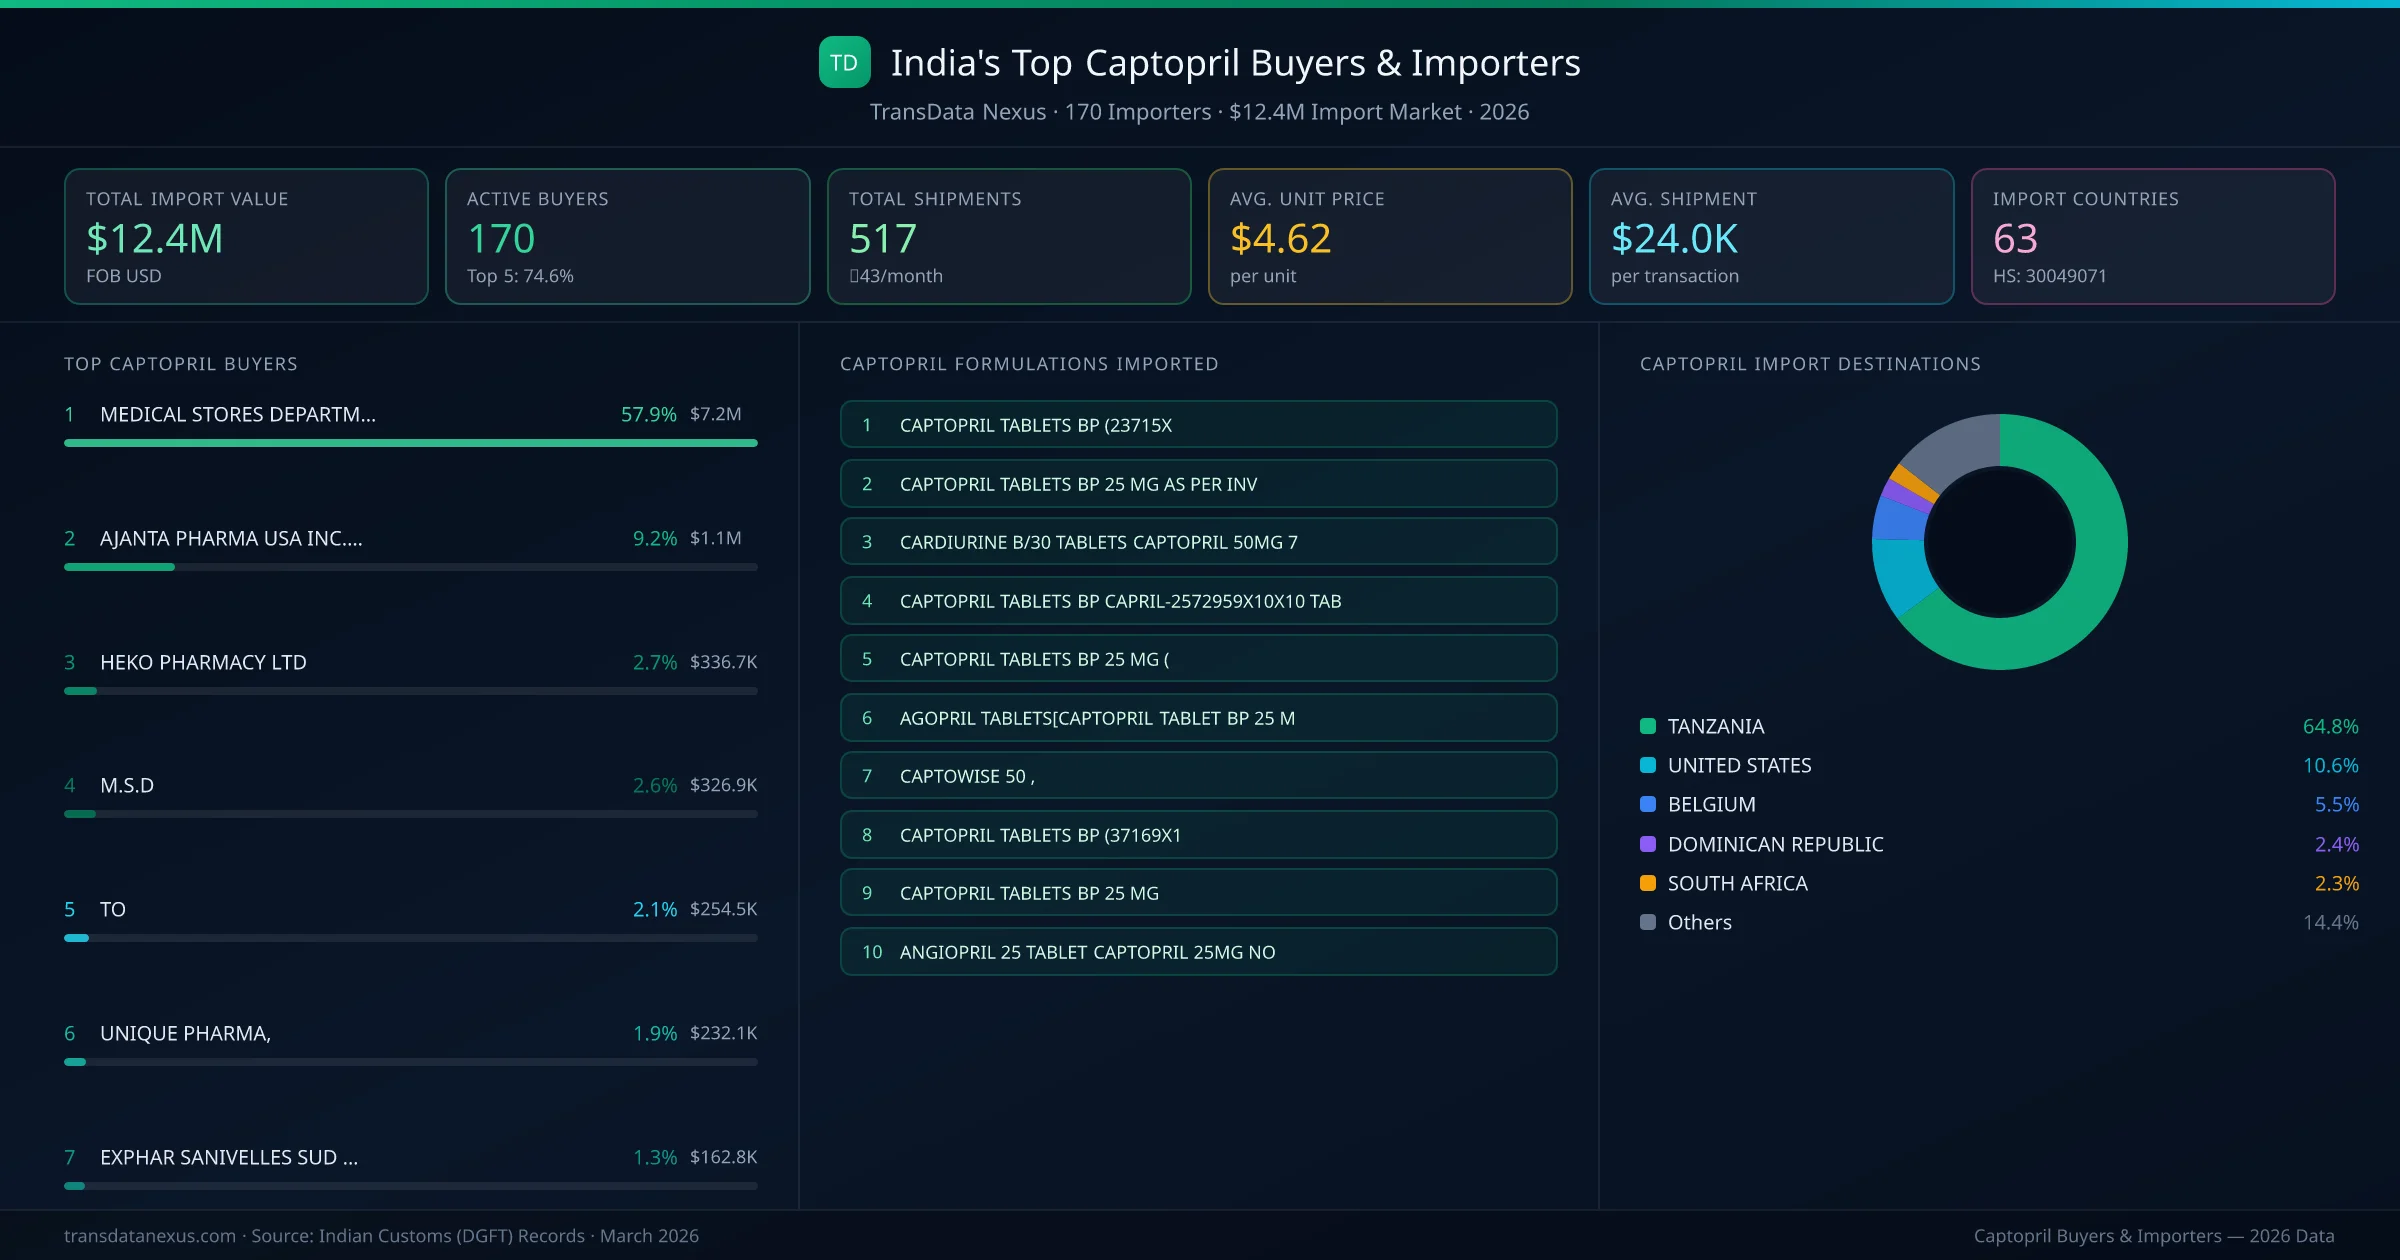
Task: Click CAPTOPRIL TABLETS BP (23715X formulation
Action: pos(1198,424)
